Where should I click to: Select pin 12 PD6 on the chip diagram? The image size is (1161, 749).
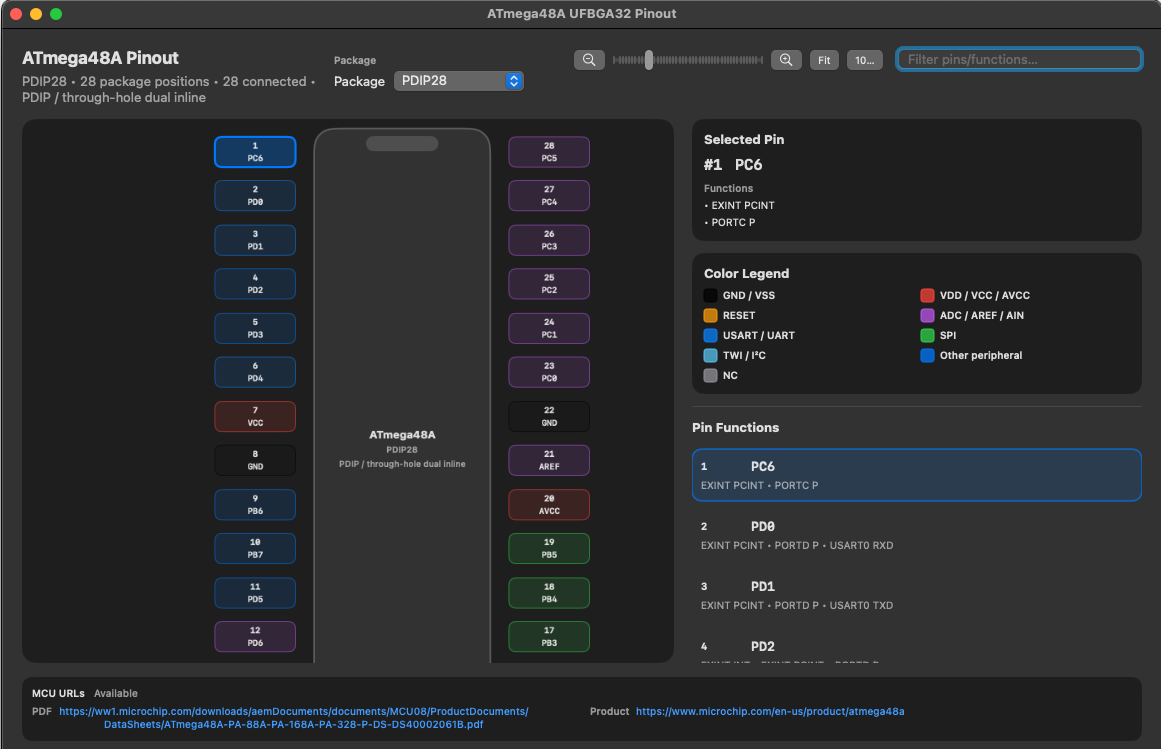(255, 636)
